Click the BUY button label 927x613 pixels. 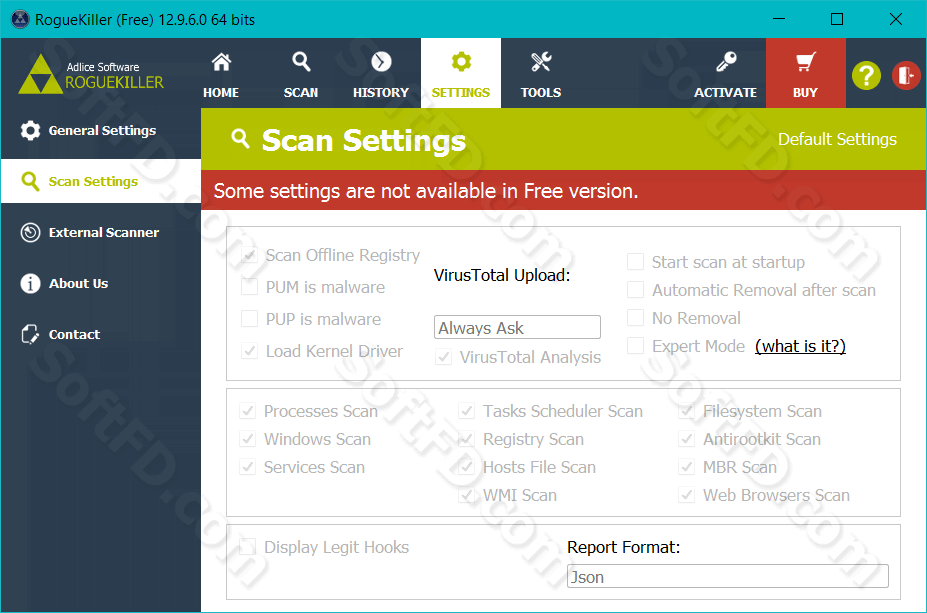point(805,93)
